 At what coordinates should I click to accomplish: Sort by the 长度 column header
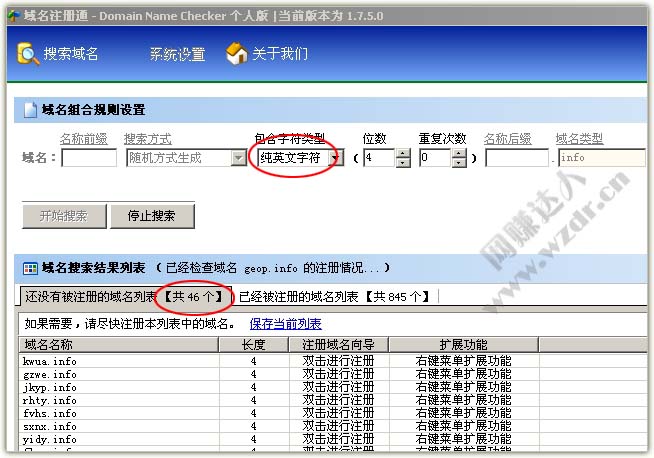click(x=254, y=345)
